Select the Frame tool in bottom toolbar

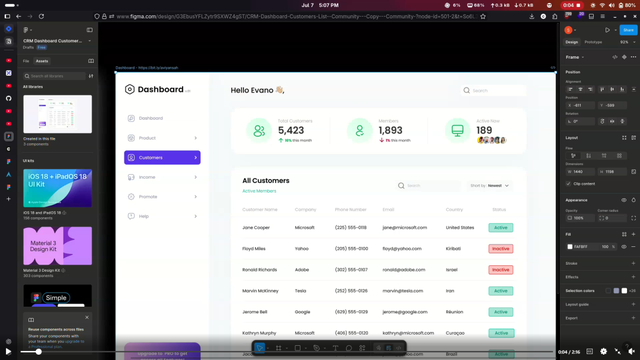(278, 348)
